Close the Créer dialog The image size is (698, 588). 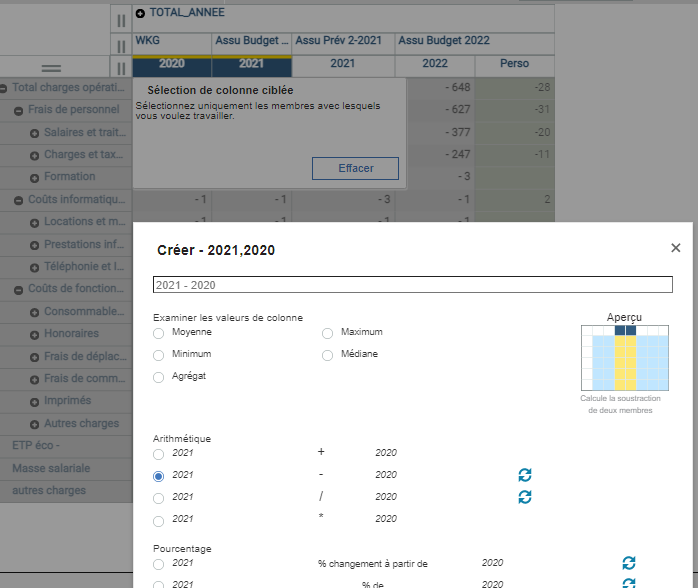tap(676, 248)
